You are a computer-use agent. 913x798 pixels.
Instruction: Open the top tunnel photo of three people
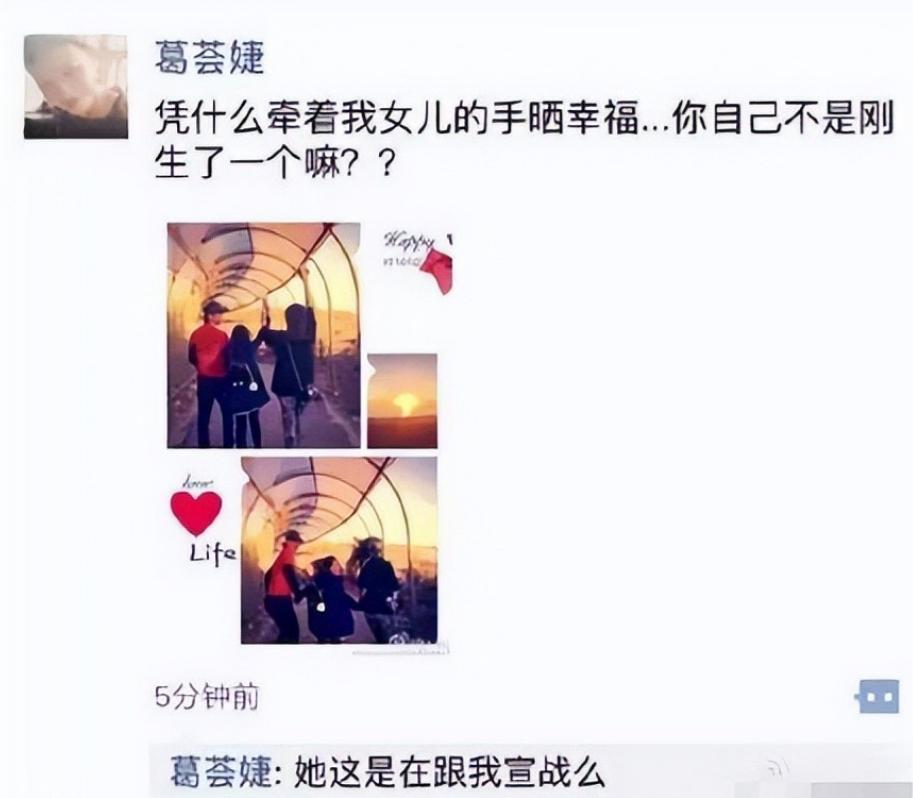pos(264,336)
